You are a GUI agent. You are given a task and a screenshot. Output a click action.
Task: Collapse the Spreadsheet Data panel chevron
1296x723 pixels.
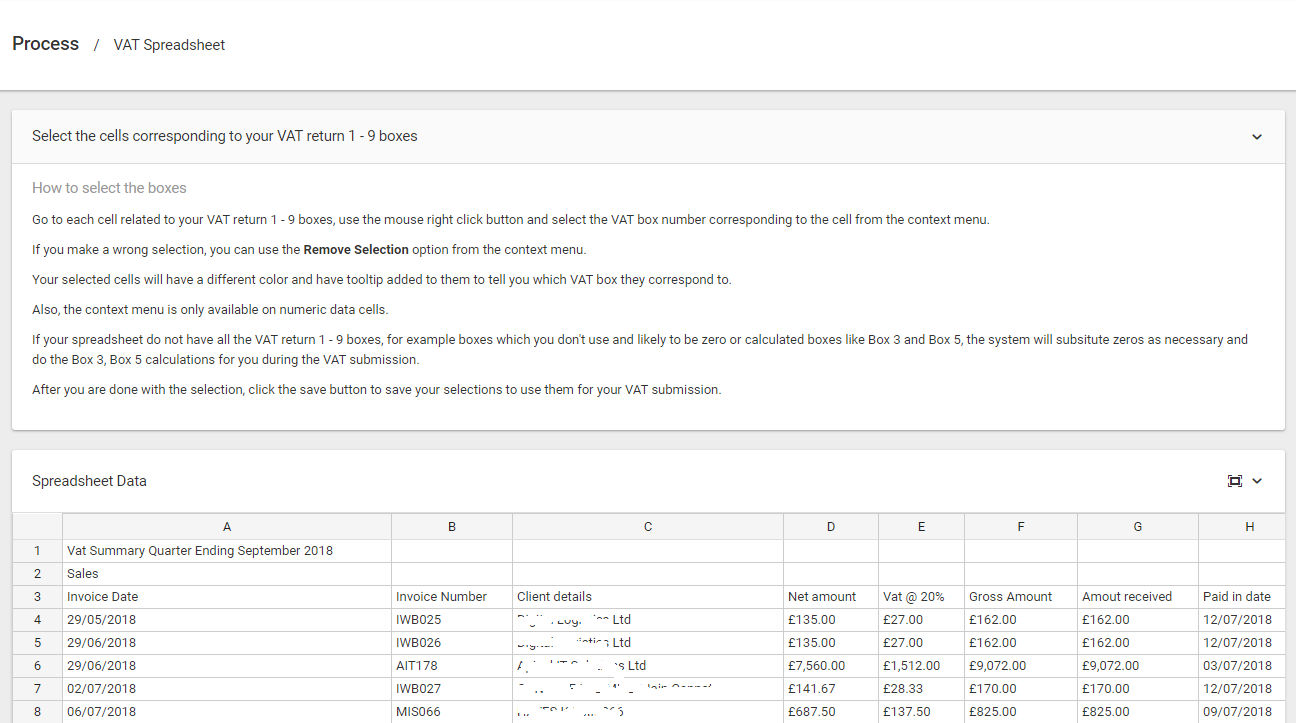pos(1257,481)
